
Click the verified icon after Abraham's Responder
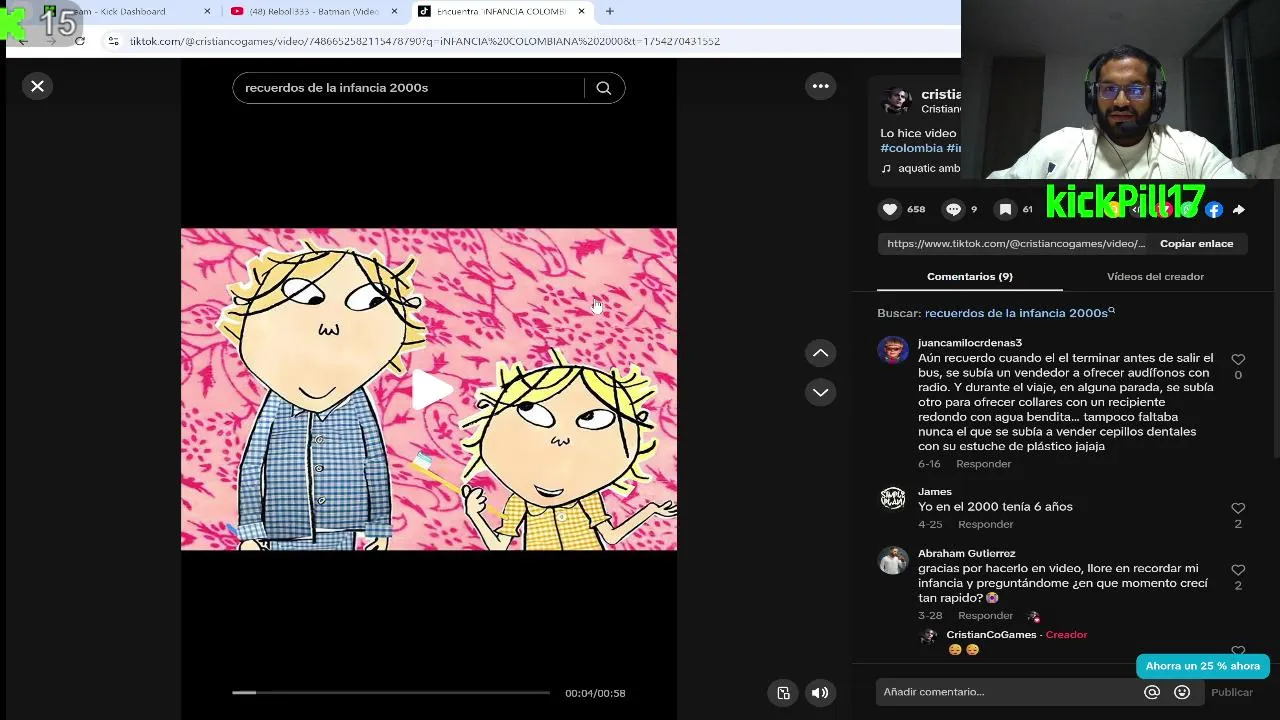1033,617
